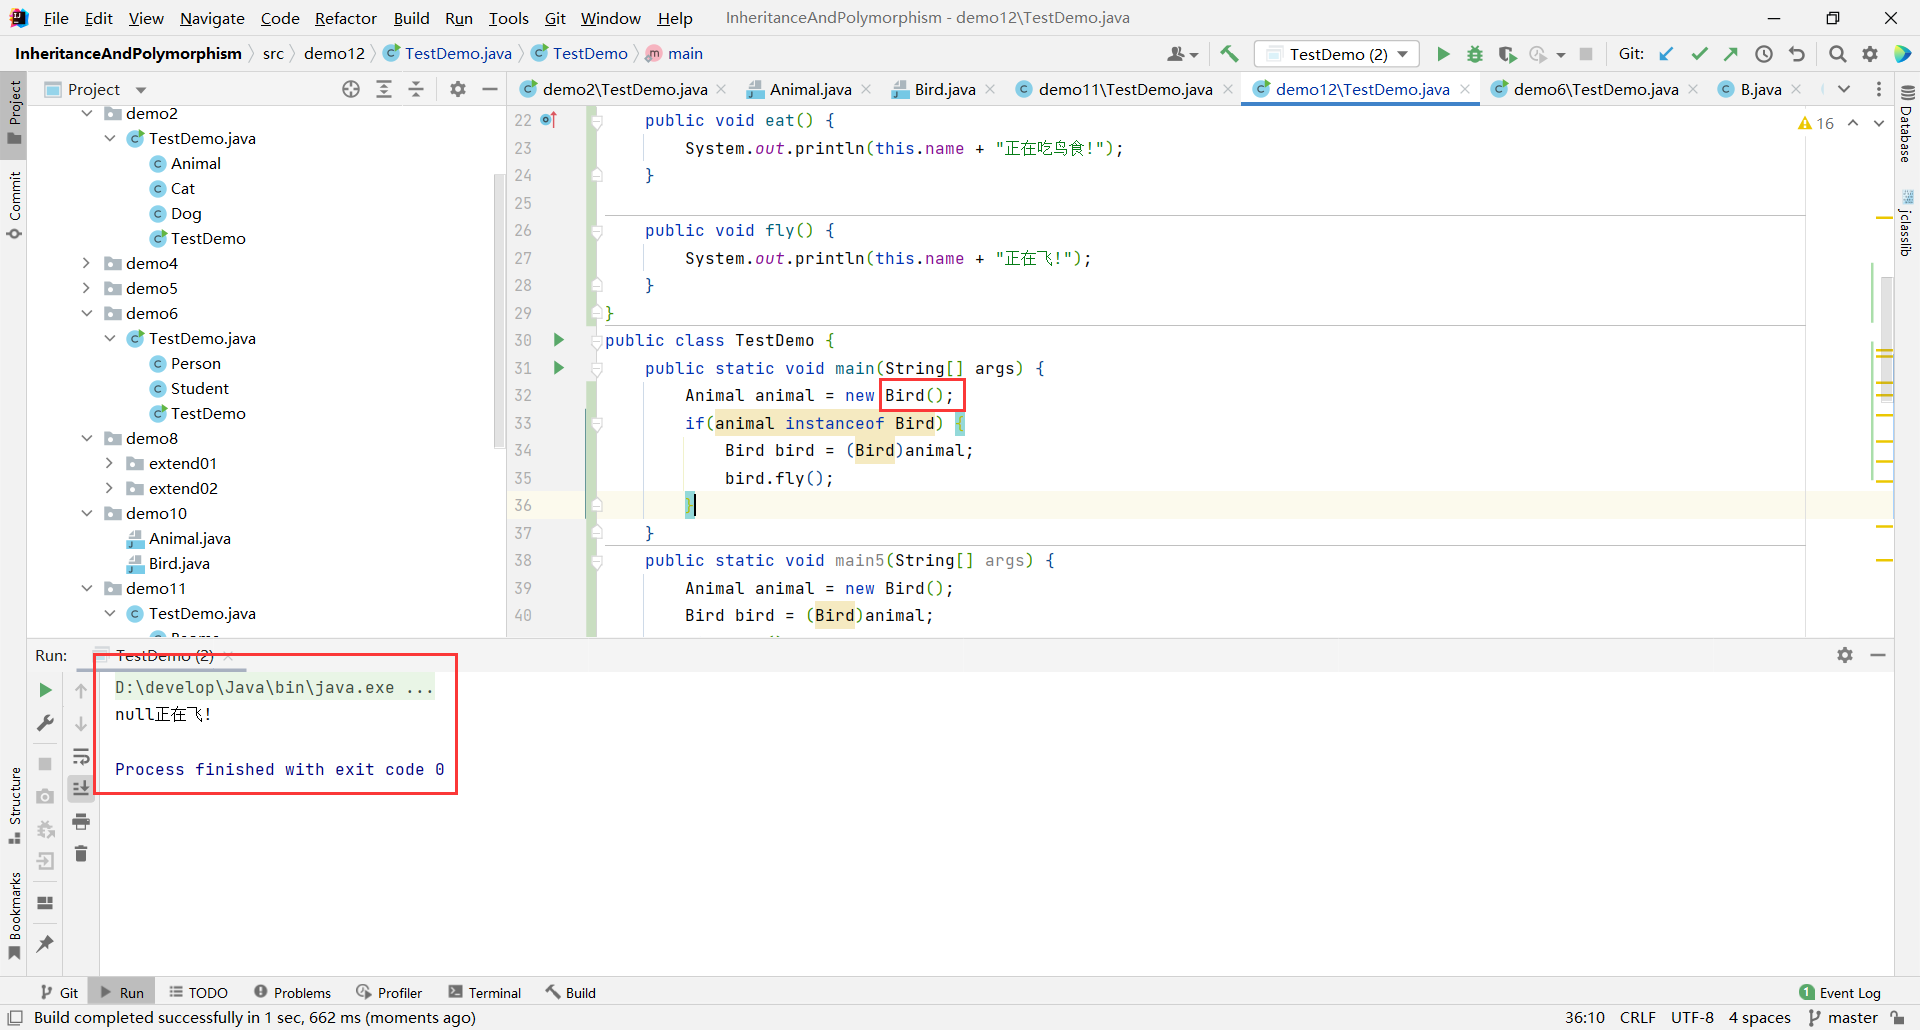This screenshot has height=1030, width=1920.
Task: Pin the Run tab with pin icon
Action: coord(45,943)
